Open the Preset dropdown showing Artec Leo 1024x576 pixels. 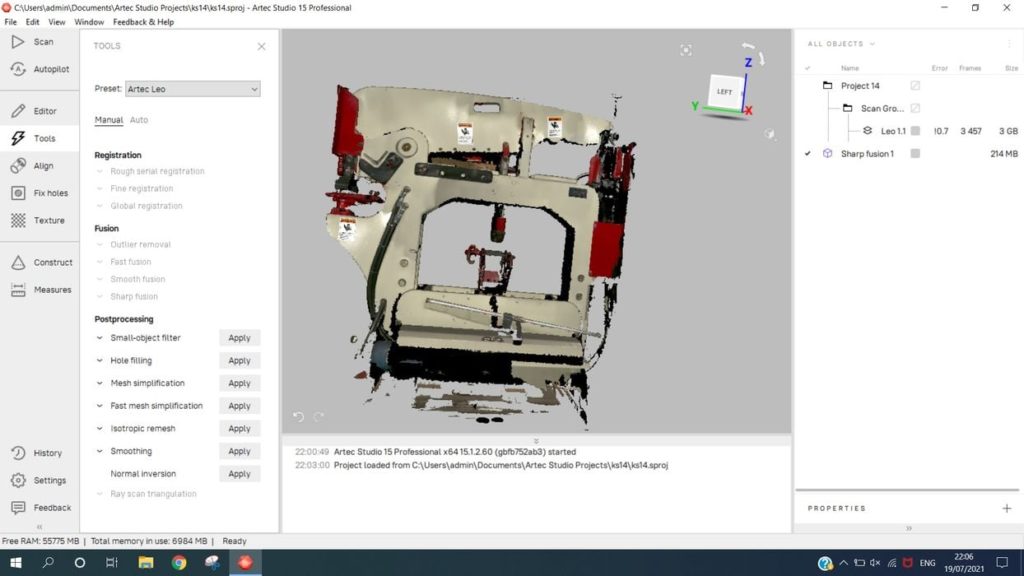192,89
